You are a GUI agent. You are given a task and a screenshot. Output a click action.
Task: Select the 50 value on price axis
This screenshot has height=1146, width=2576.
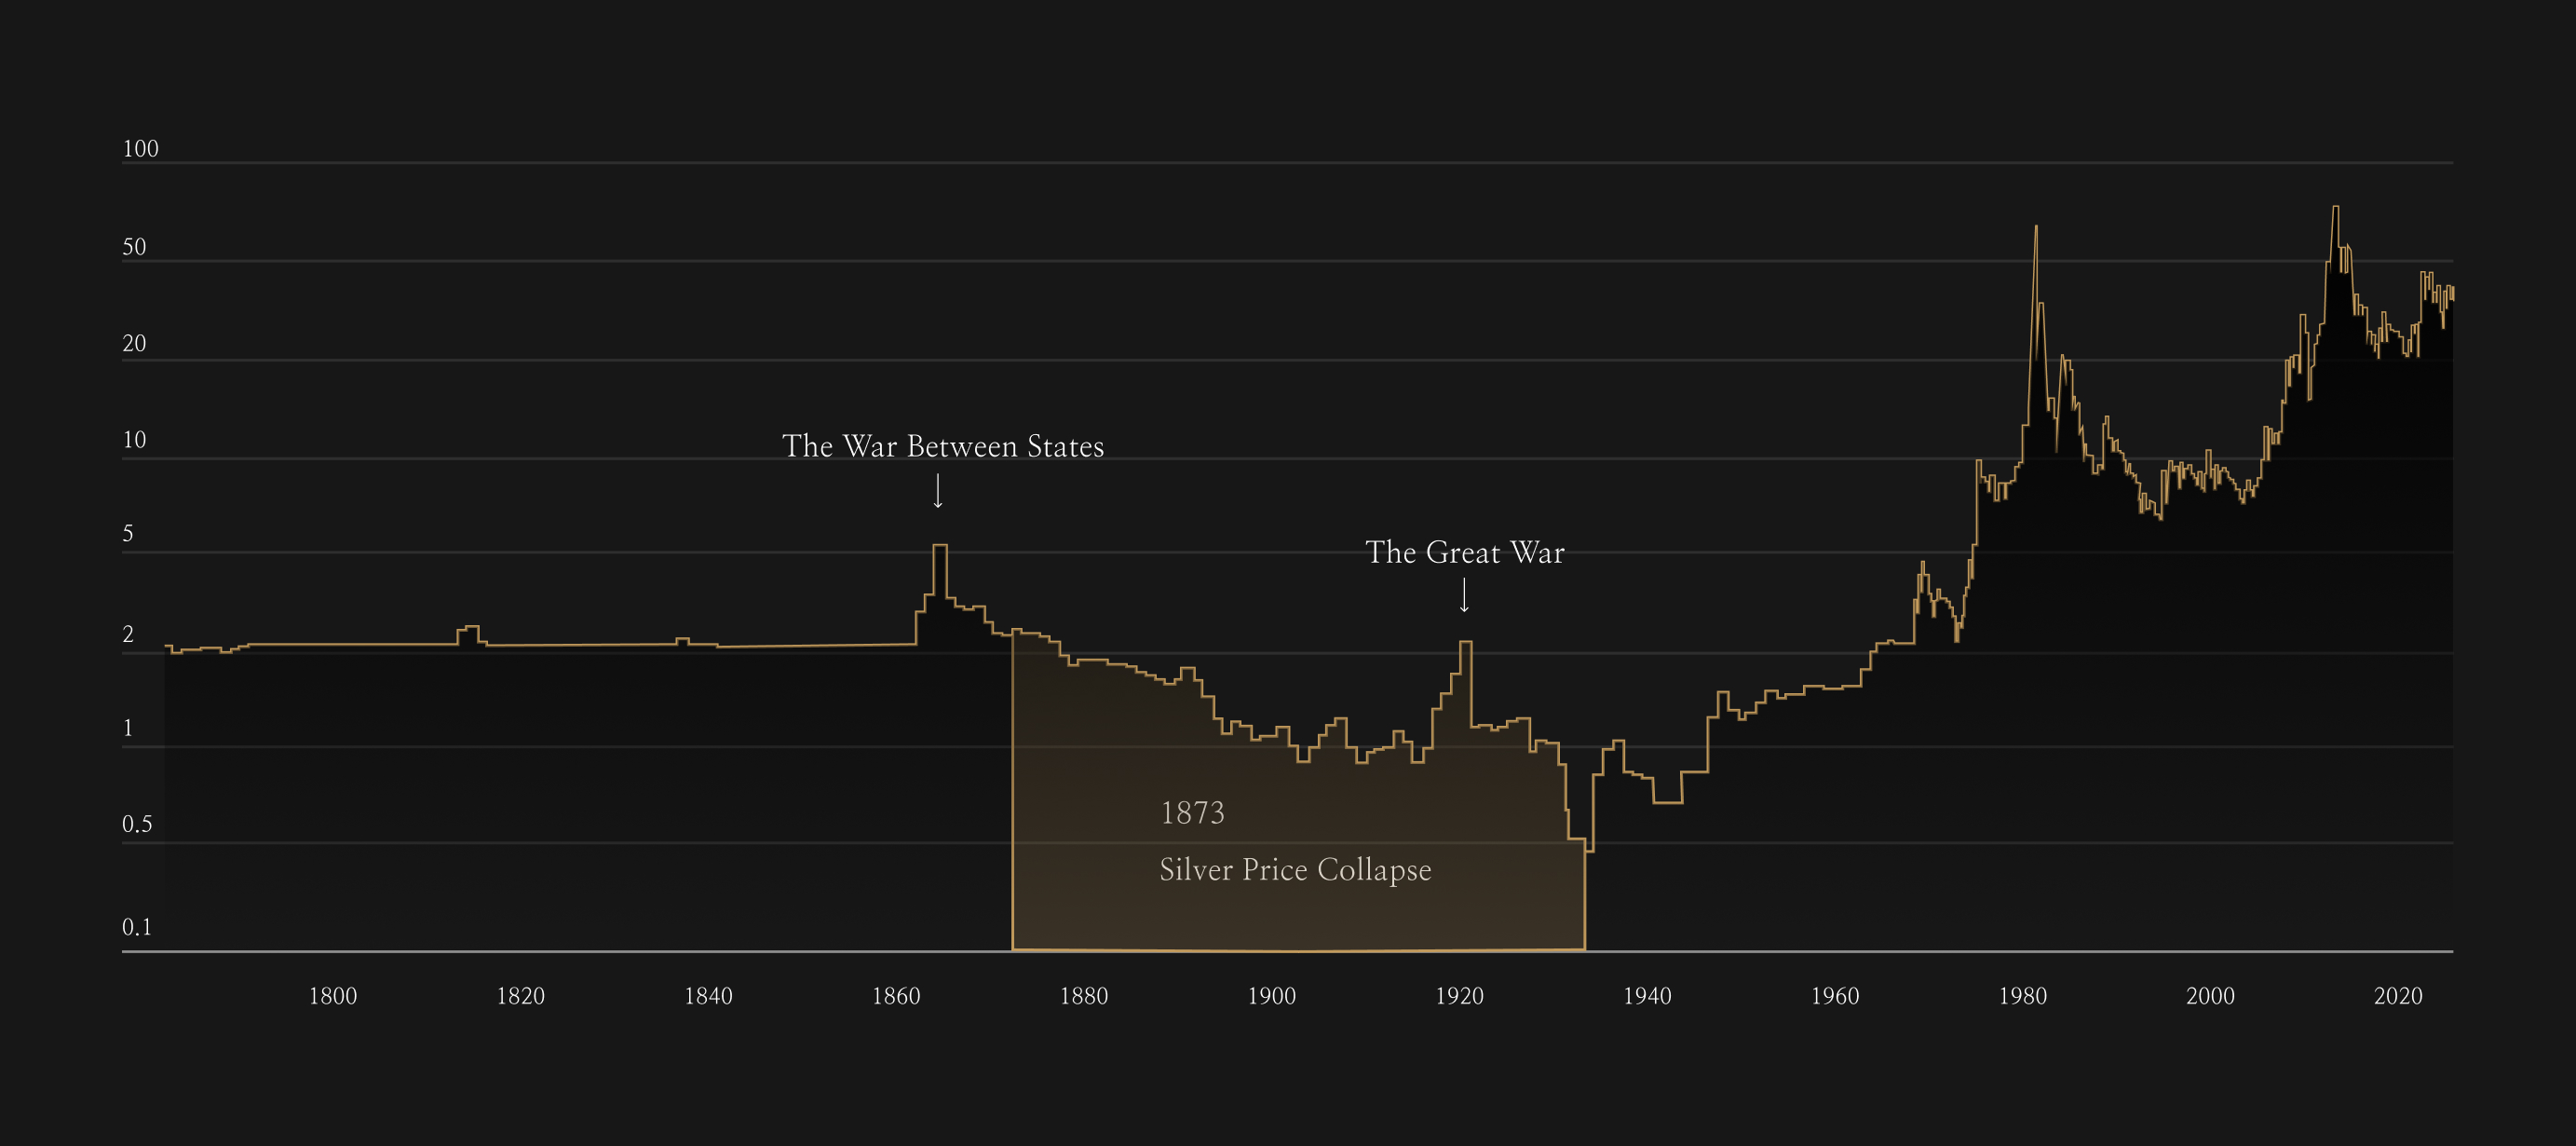pos(134,247)
